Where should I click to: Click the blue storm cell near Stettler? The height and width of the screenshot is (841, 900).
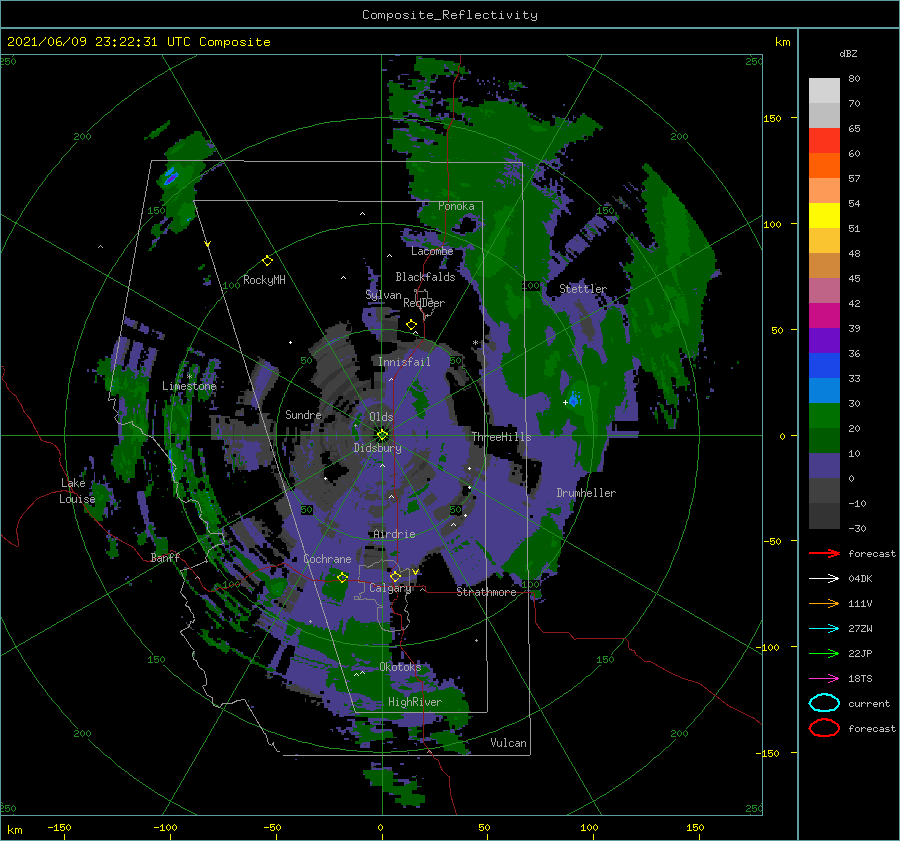(575, 400)
